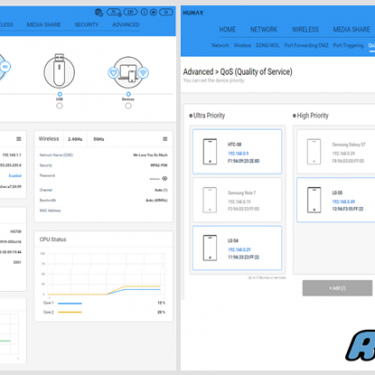375x375 pixels.
Task: Show the wireless password with eye icon
Action: coord(164,179)
